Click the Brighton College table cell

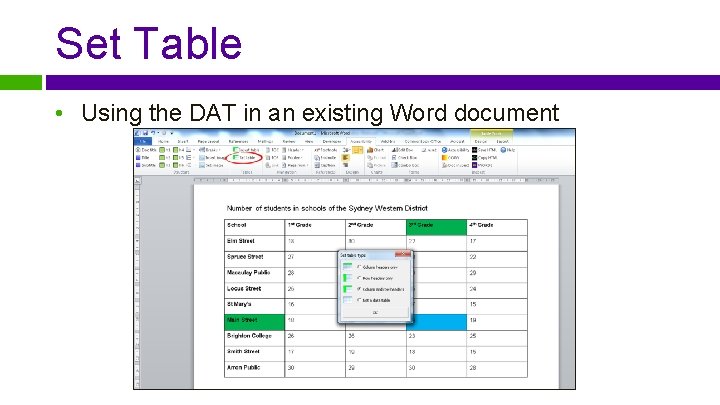[x=254, y=338]
